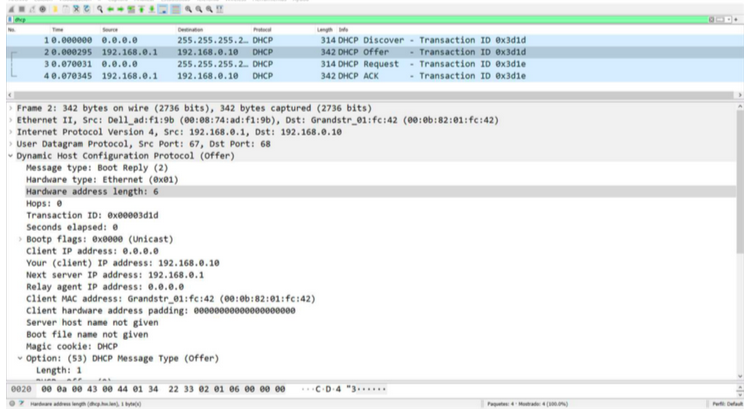
Task: Sort packets by Source column header
Action: (110, 29)
